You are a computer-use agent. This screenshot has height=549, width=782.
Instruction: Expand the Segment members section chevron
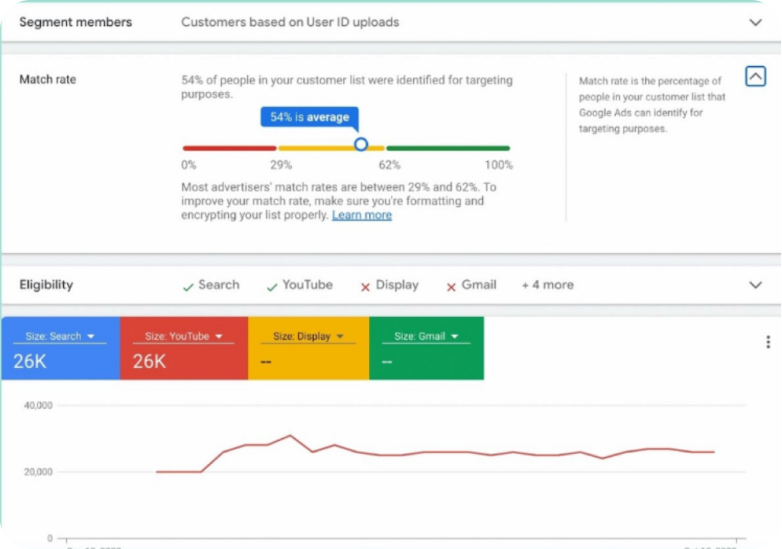pyautogui.click(x=755, y=22)
